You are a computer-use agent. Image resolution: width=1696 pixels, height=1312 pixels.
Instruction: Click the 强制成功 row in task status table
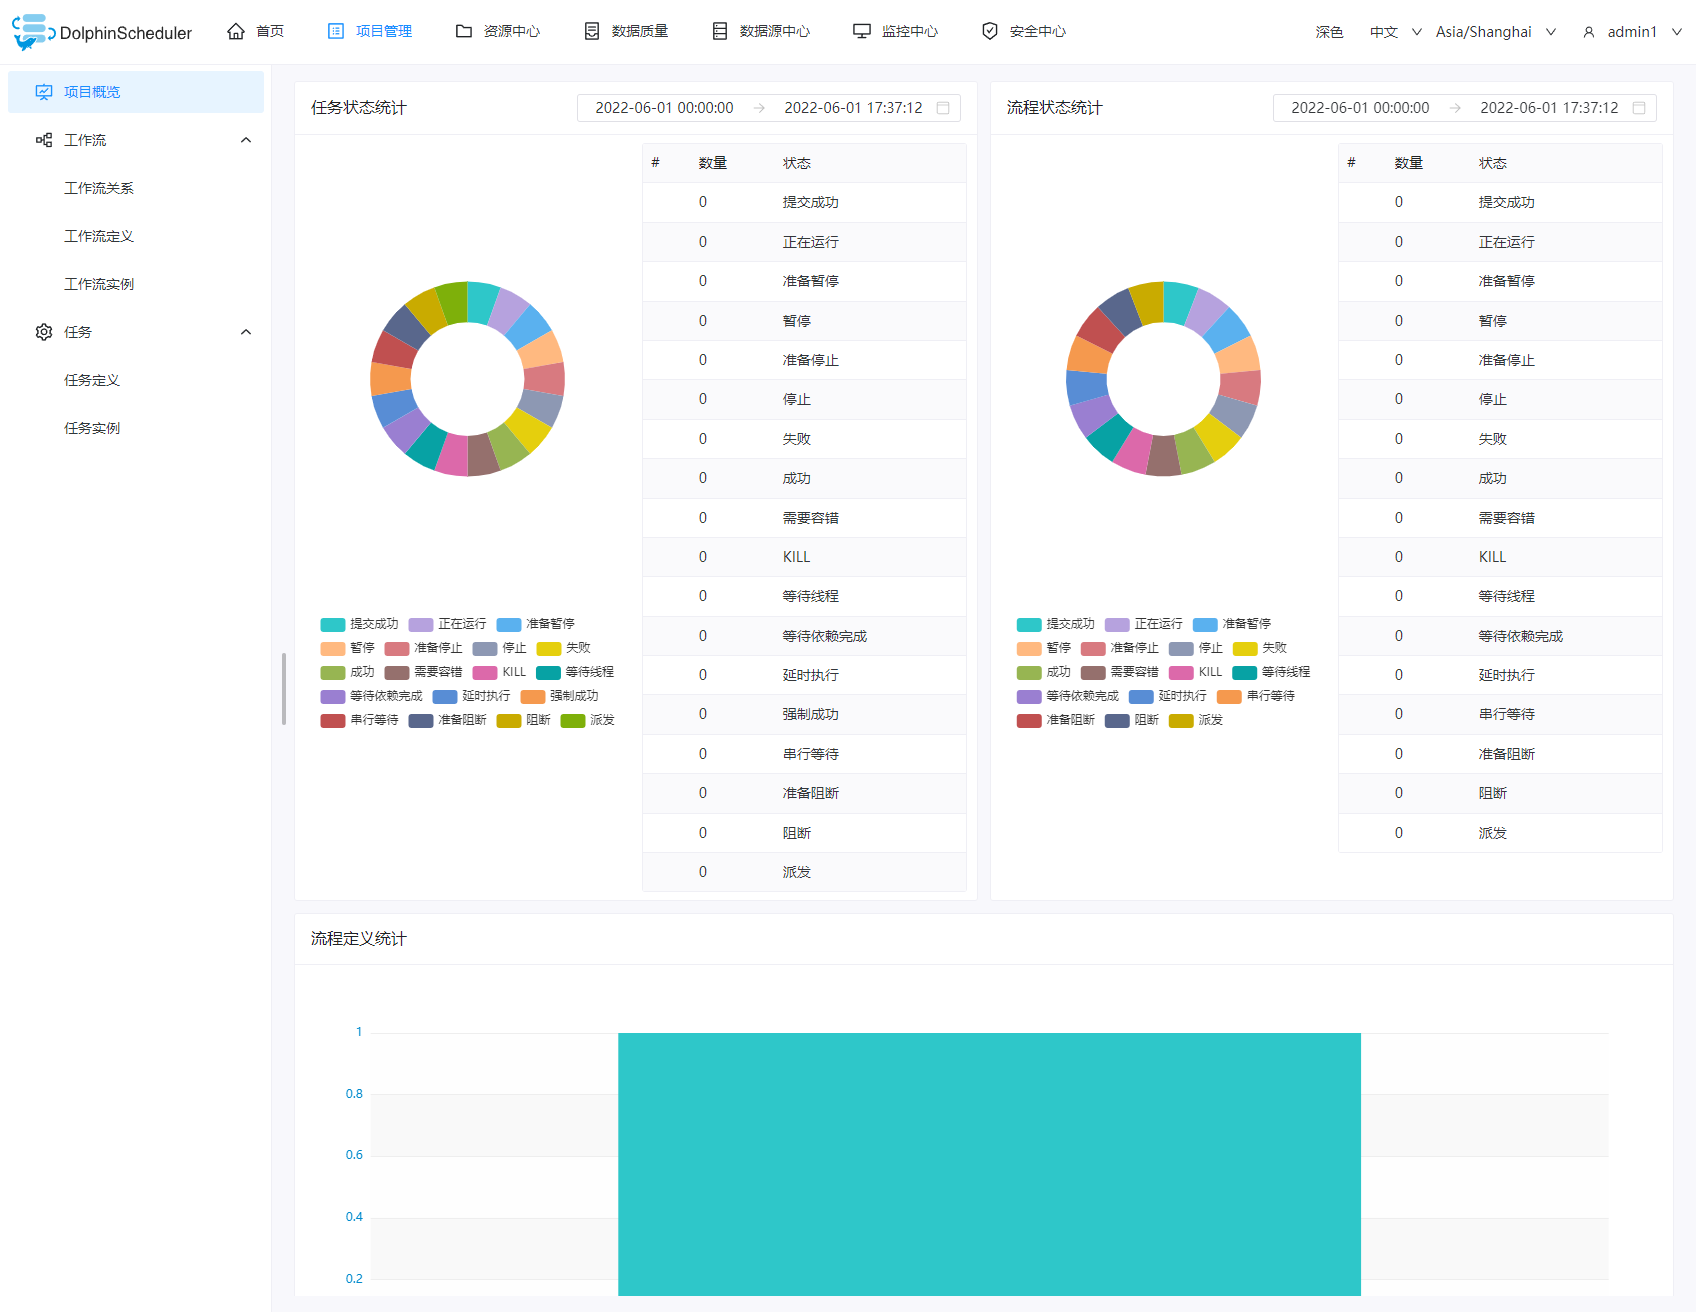click(x=804, y=714)
